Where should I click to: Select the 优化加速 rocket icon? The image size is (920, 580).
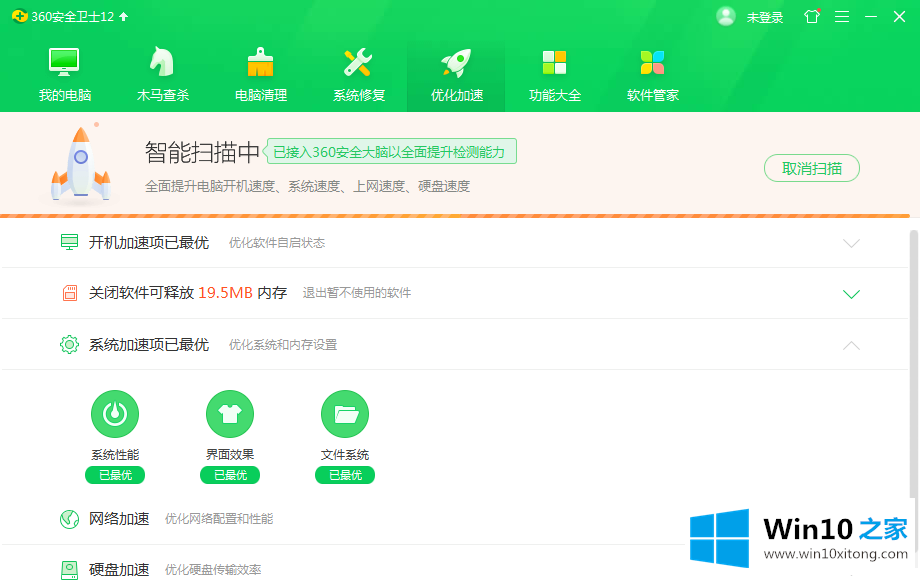coord(456,63)
